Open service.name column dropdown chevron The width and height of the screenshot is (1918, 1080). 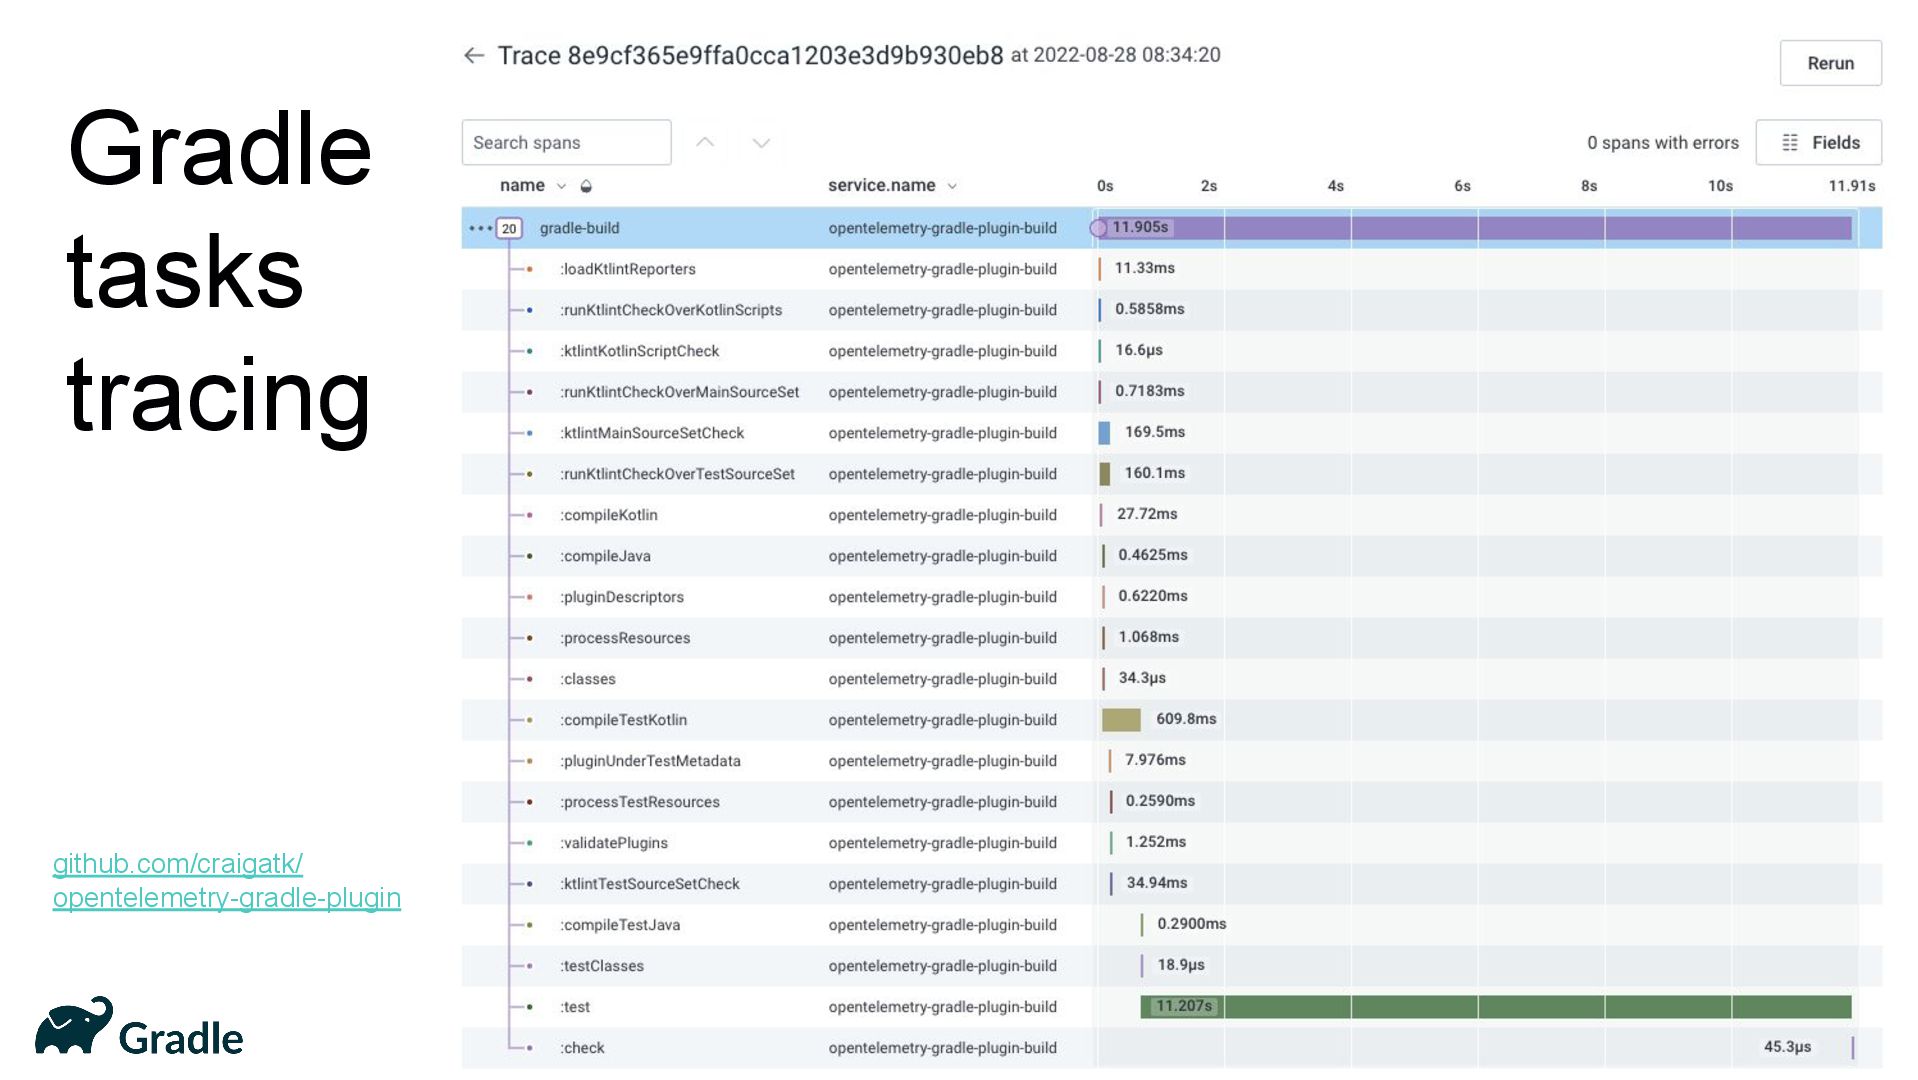coord(952,186)
